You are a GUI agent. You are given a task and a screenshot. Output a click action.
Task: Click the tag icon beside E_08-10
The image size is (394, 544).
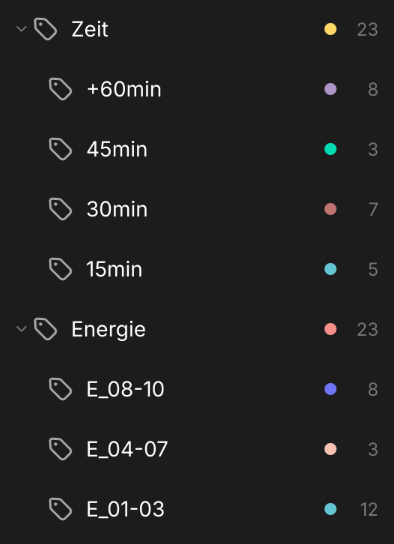(60, 389)
